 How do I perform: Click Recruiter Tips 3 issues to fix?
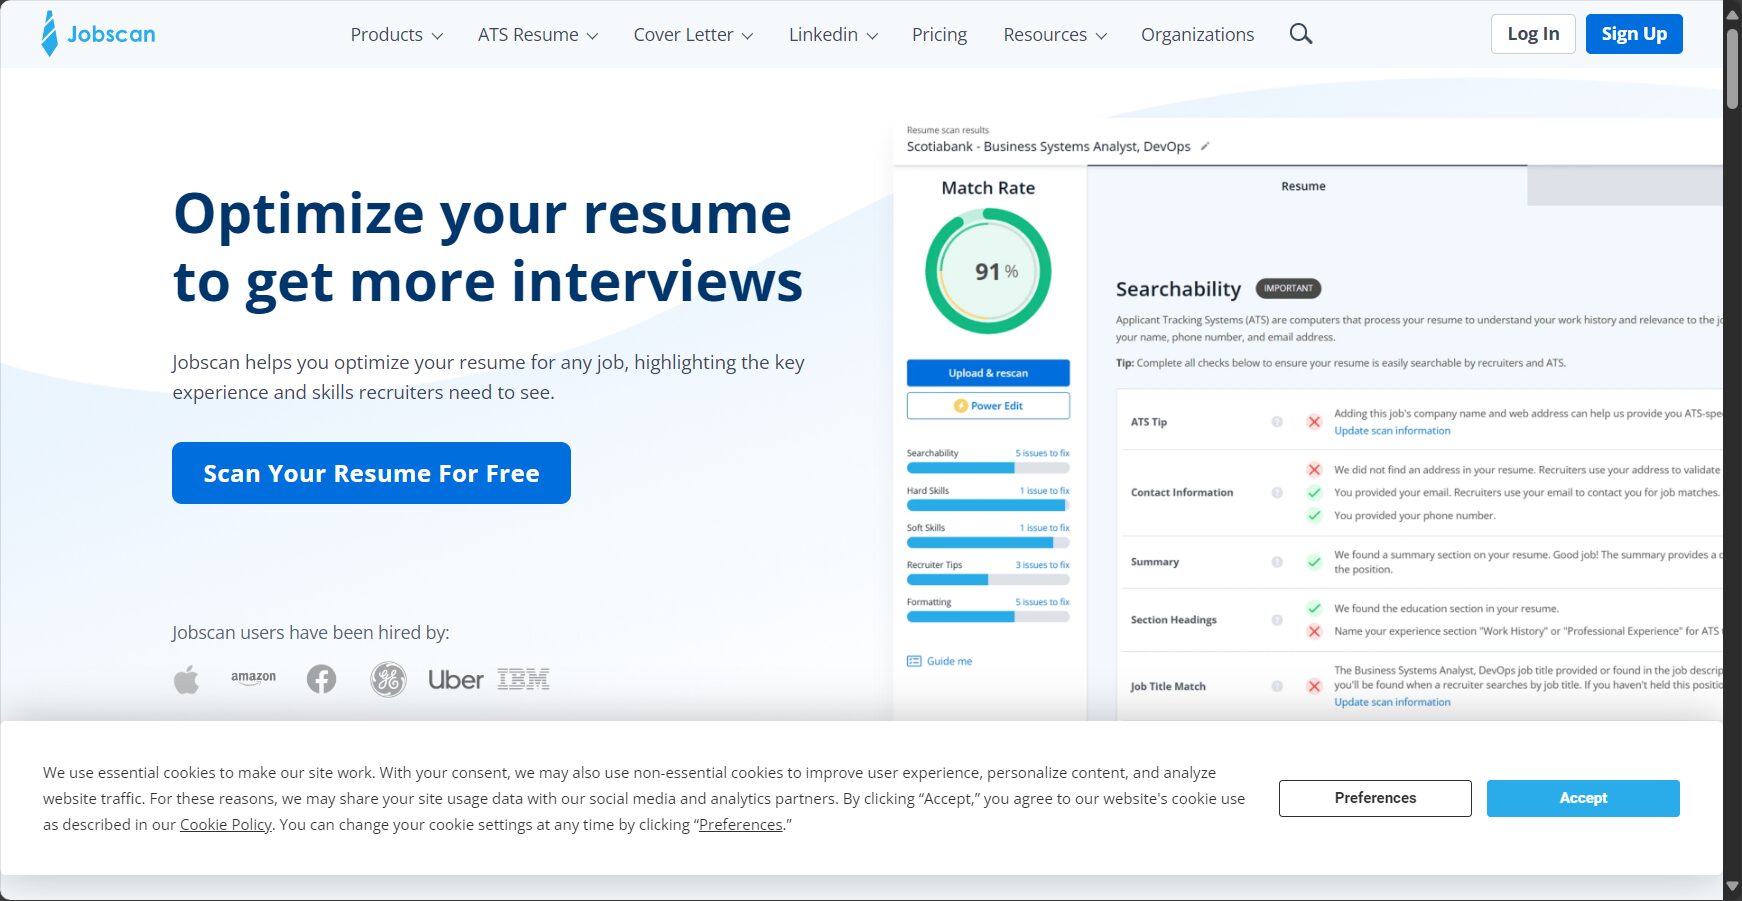1042,565
